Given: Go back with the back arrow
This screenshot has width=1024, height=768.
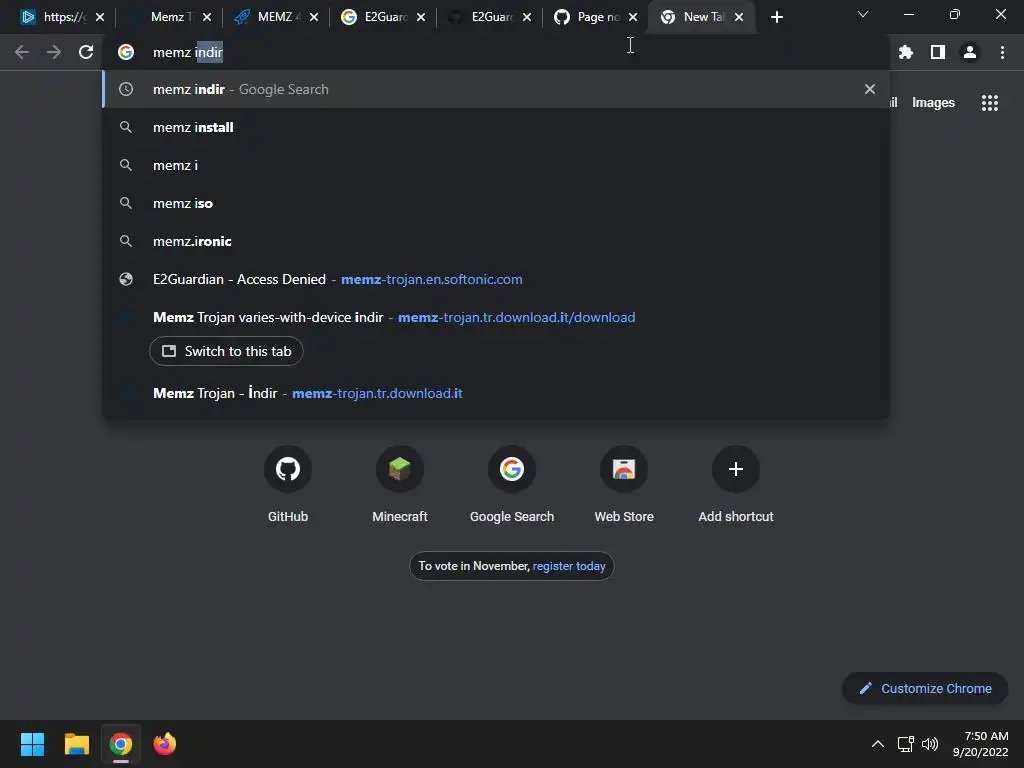Looking at the screenshot, I should pyautogui.click(x=22, y=52).
